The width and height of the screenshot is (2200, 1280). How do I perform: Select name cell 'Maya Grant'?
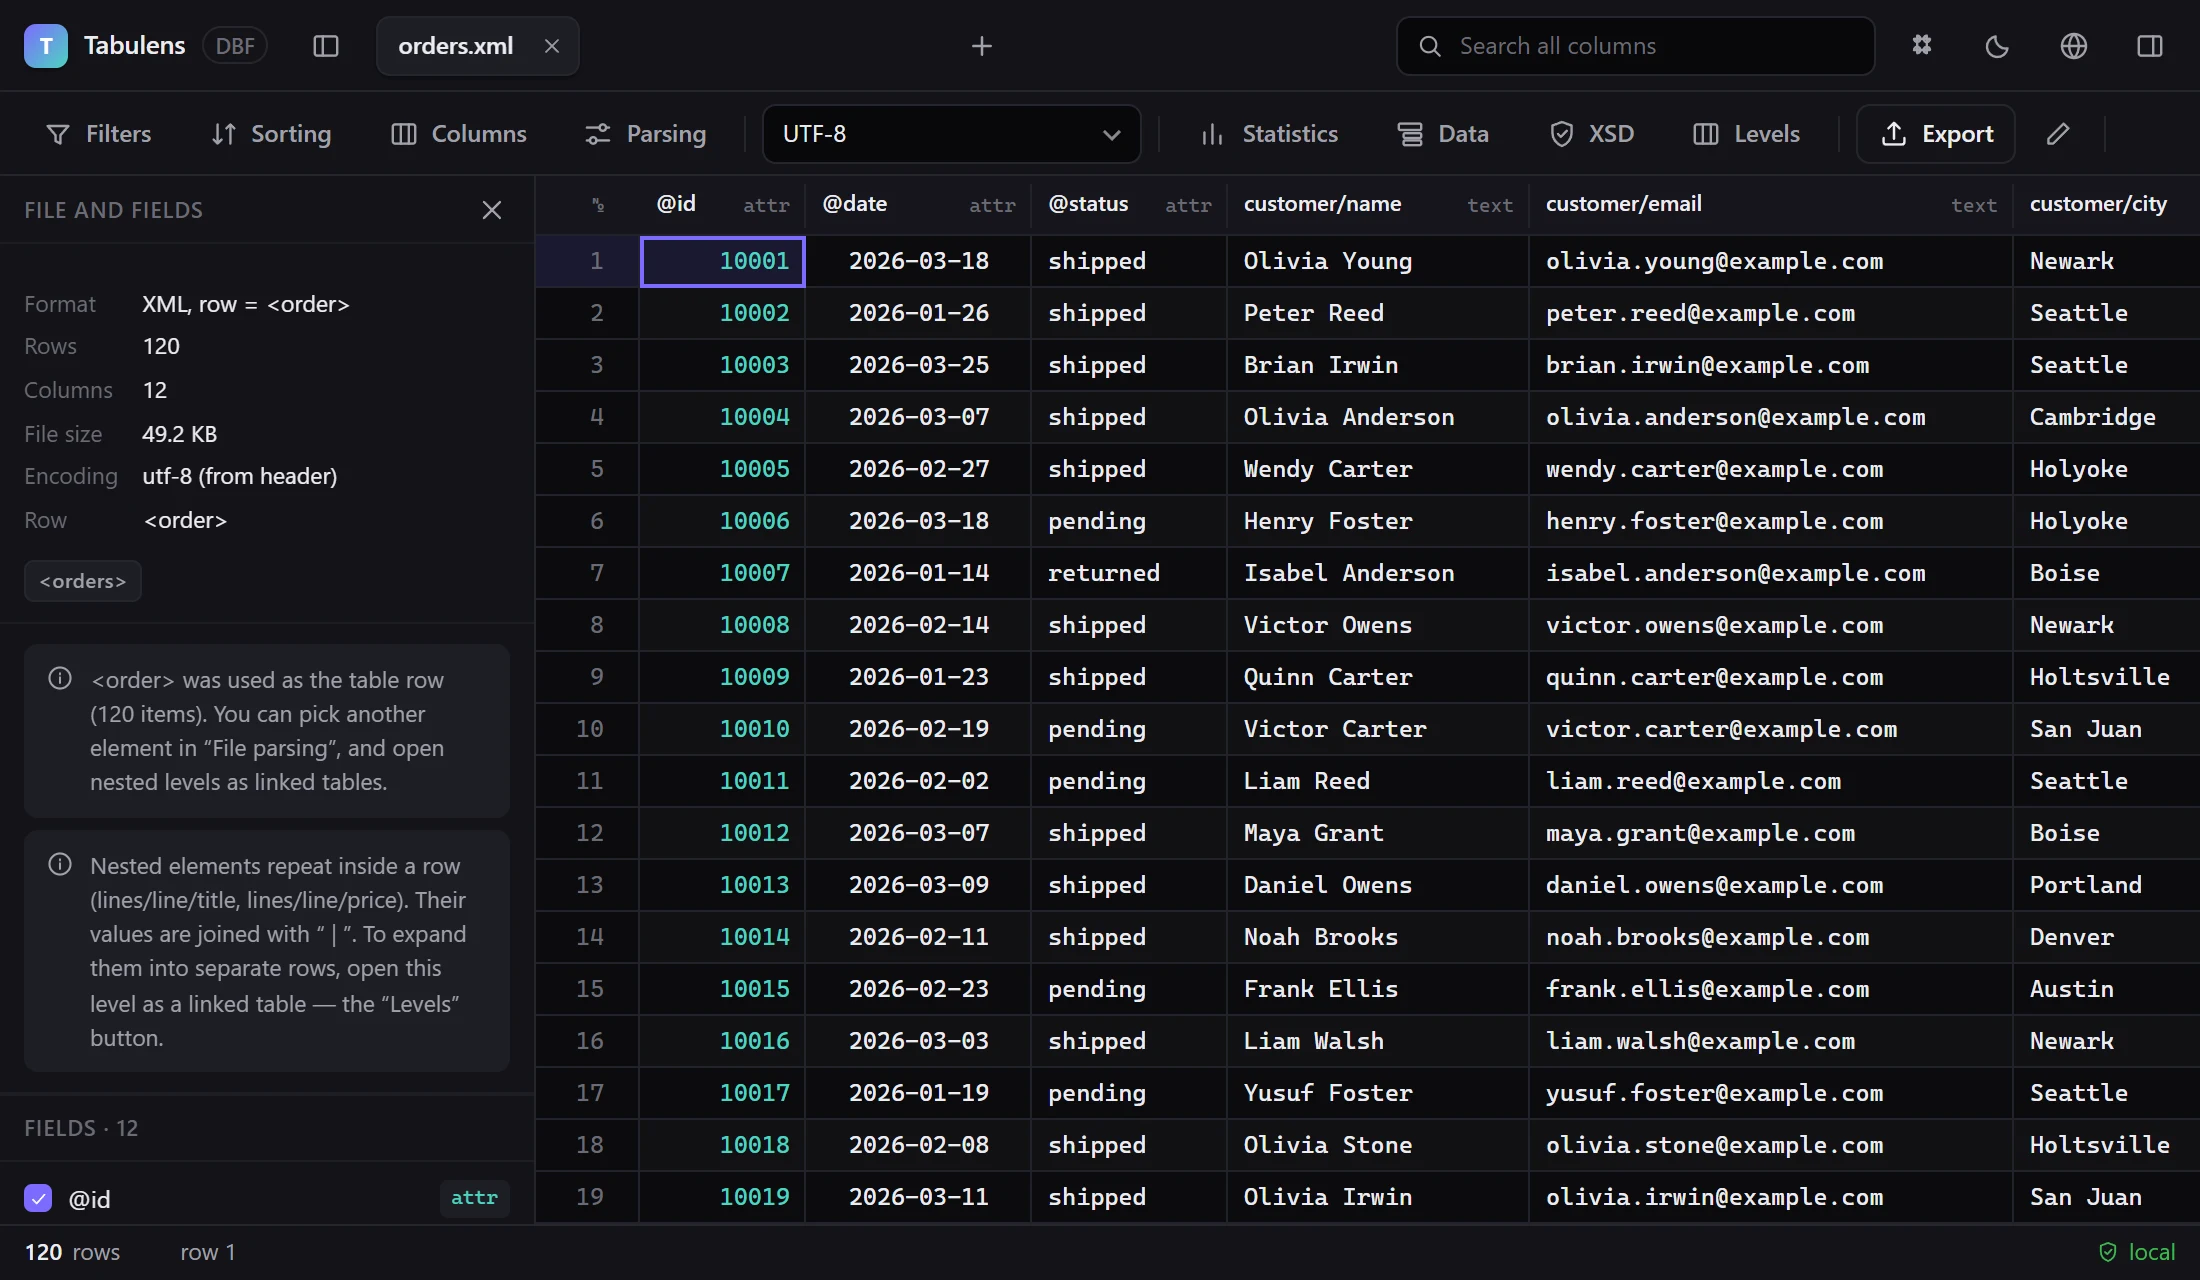pos(1378,833)
